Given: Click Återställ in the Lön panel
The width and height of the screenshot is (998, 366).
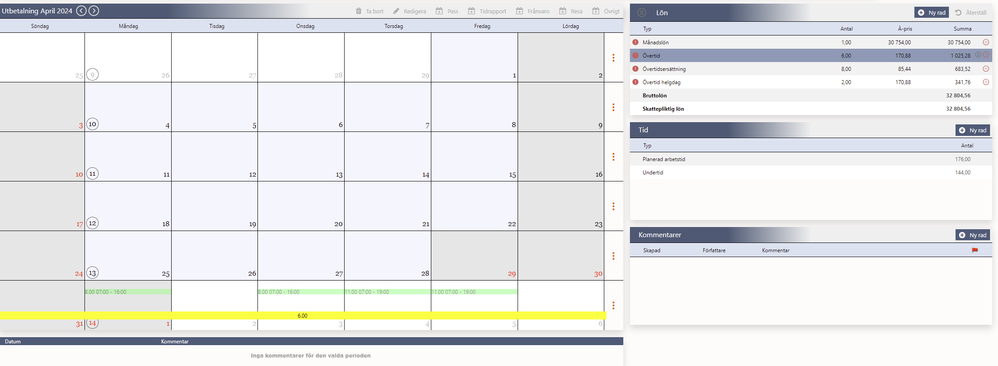Looking at the screenshot, I should pos(971,12).
